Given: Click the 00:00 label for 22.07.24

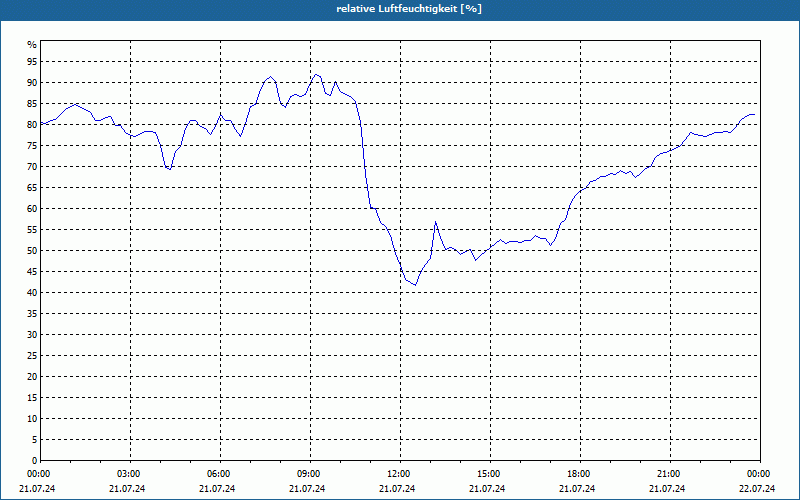Looking at the screenshot, I should [760, 474].
